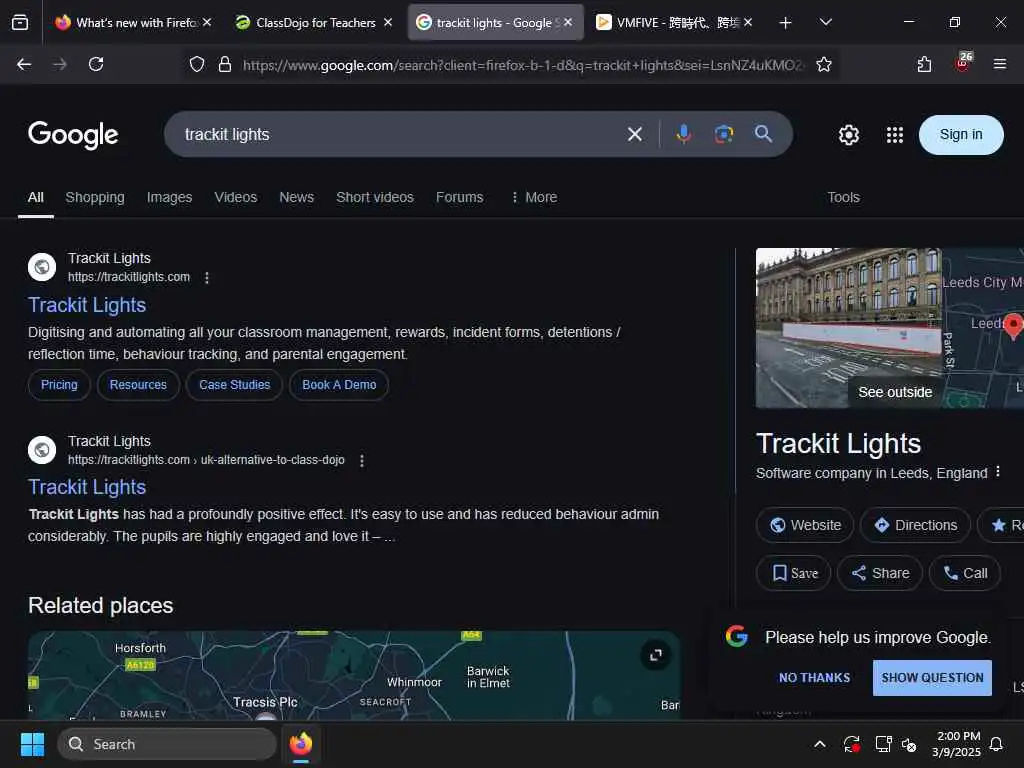This screenshot has height=768, width=1024.
Task: Open the Book A Demo sitelink
Action: [x=339, y=385]
